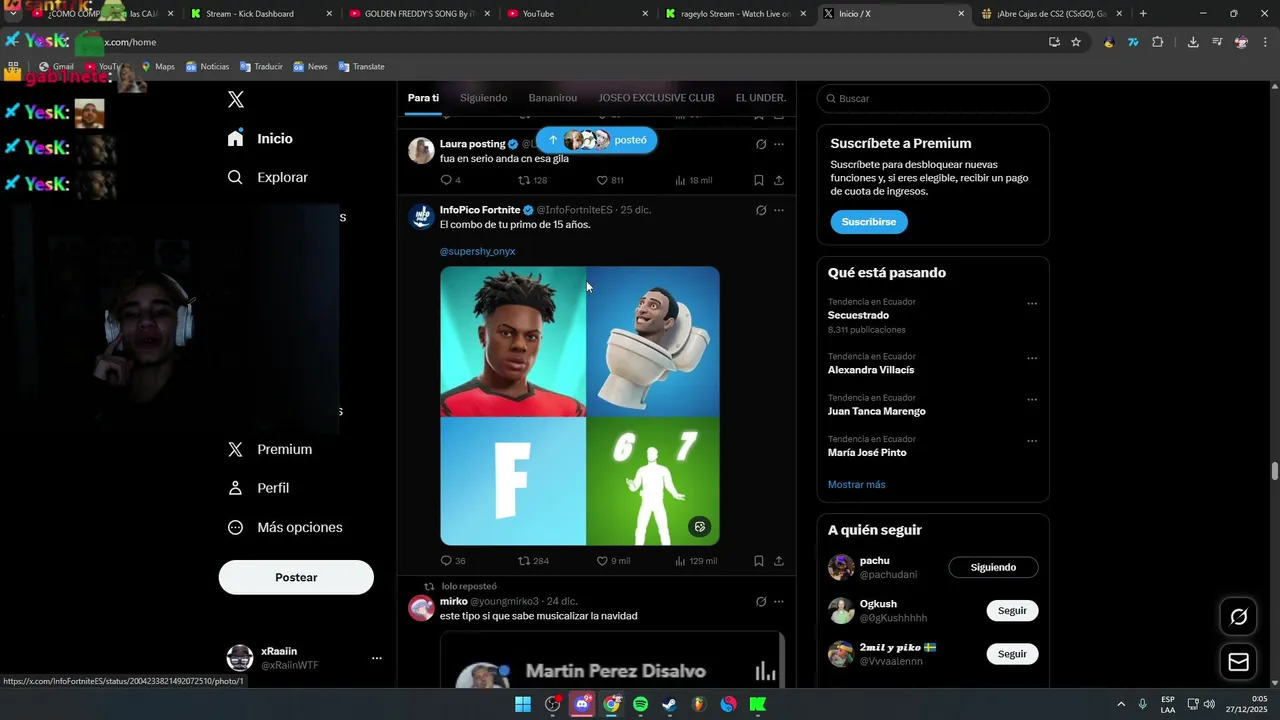Open Grok icon on Laura posting's tweet
The height and width of the screenshot is (720, 1280).
coord(761,144)
